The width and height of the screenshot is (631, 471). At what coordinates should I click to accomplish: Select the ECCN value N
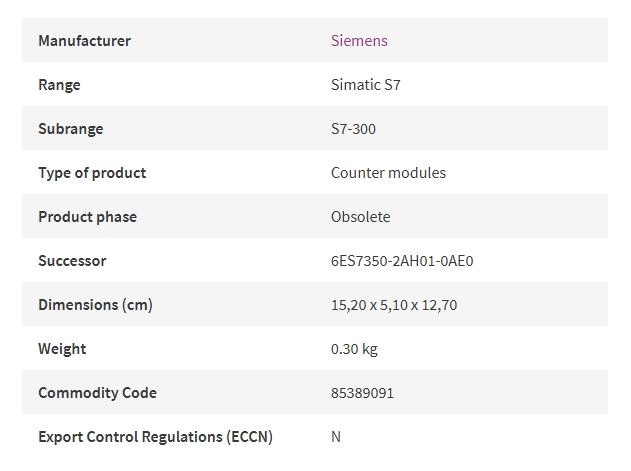(336, 437)
